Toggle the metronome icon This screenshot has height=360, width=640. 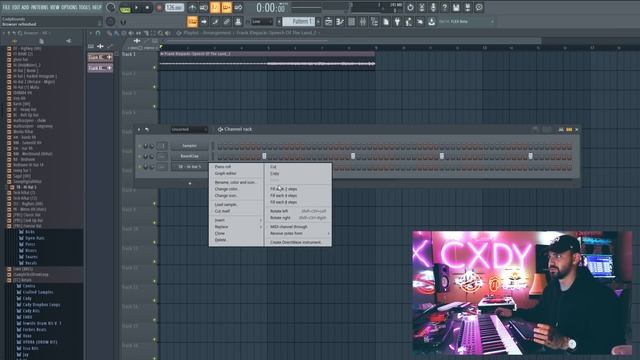[x=192, y=8]
